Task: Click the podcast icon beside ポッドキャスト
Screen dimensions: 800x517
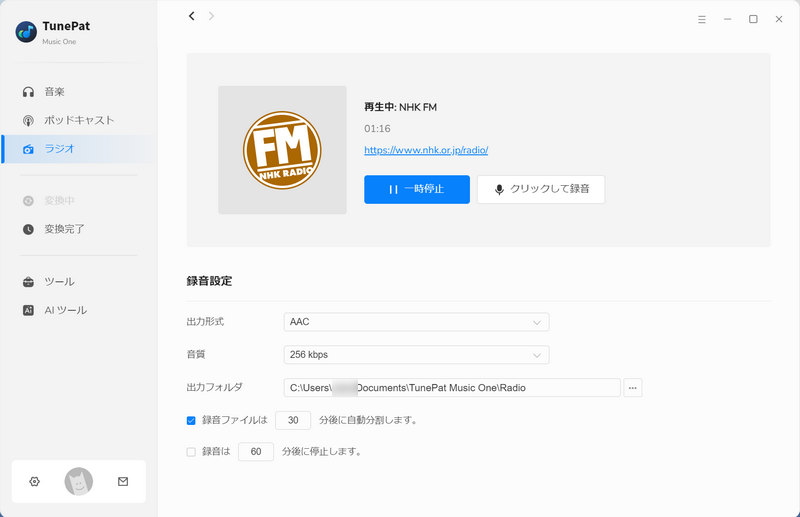Action: point(29,120)
